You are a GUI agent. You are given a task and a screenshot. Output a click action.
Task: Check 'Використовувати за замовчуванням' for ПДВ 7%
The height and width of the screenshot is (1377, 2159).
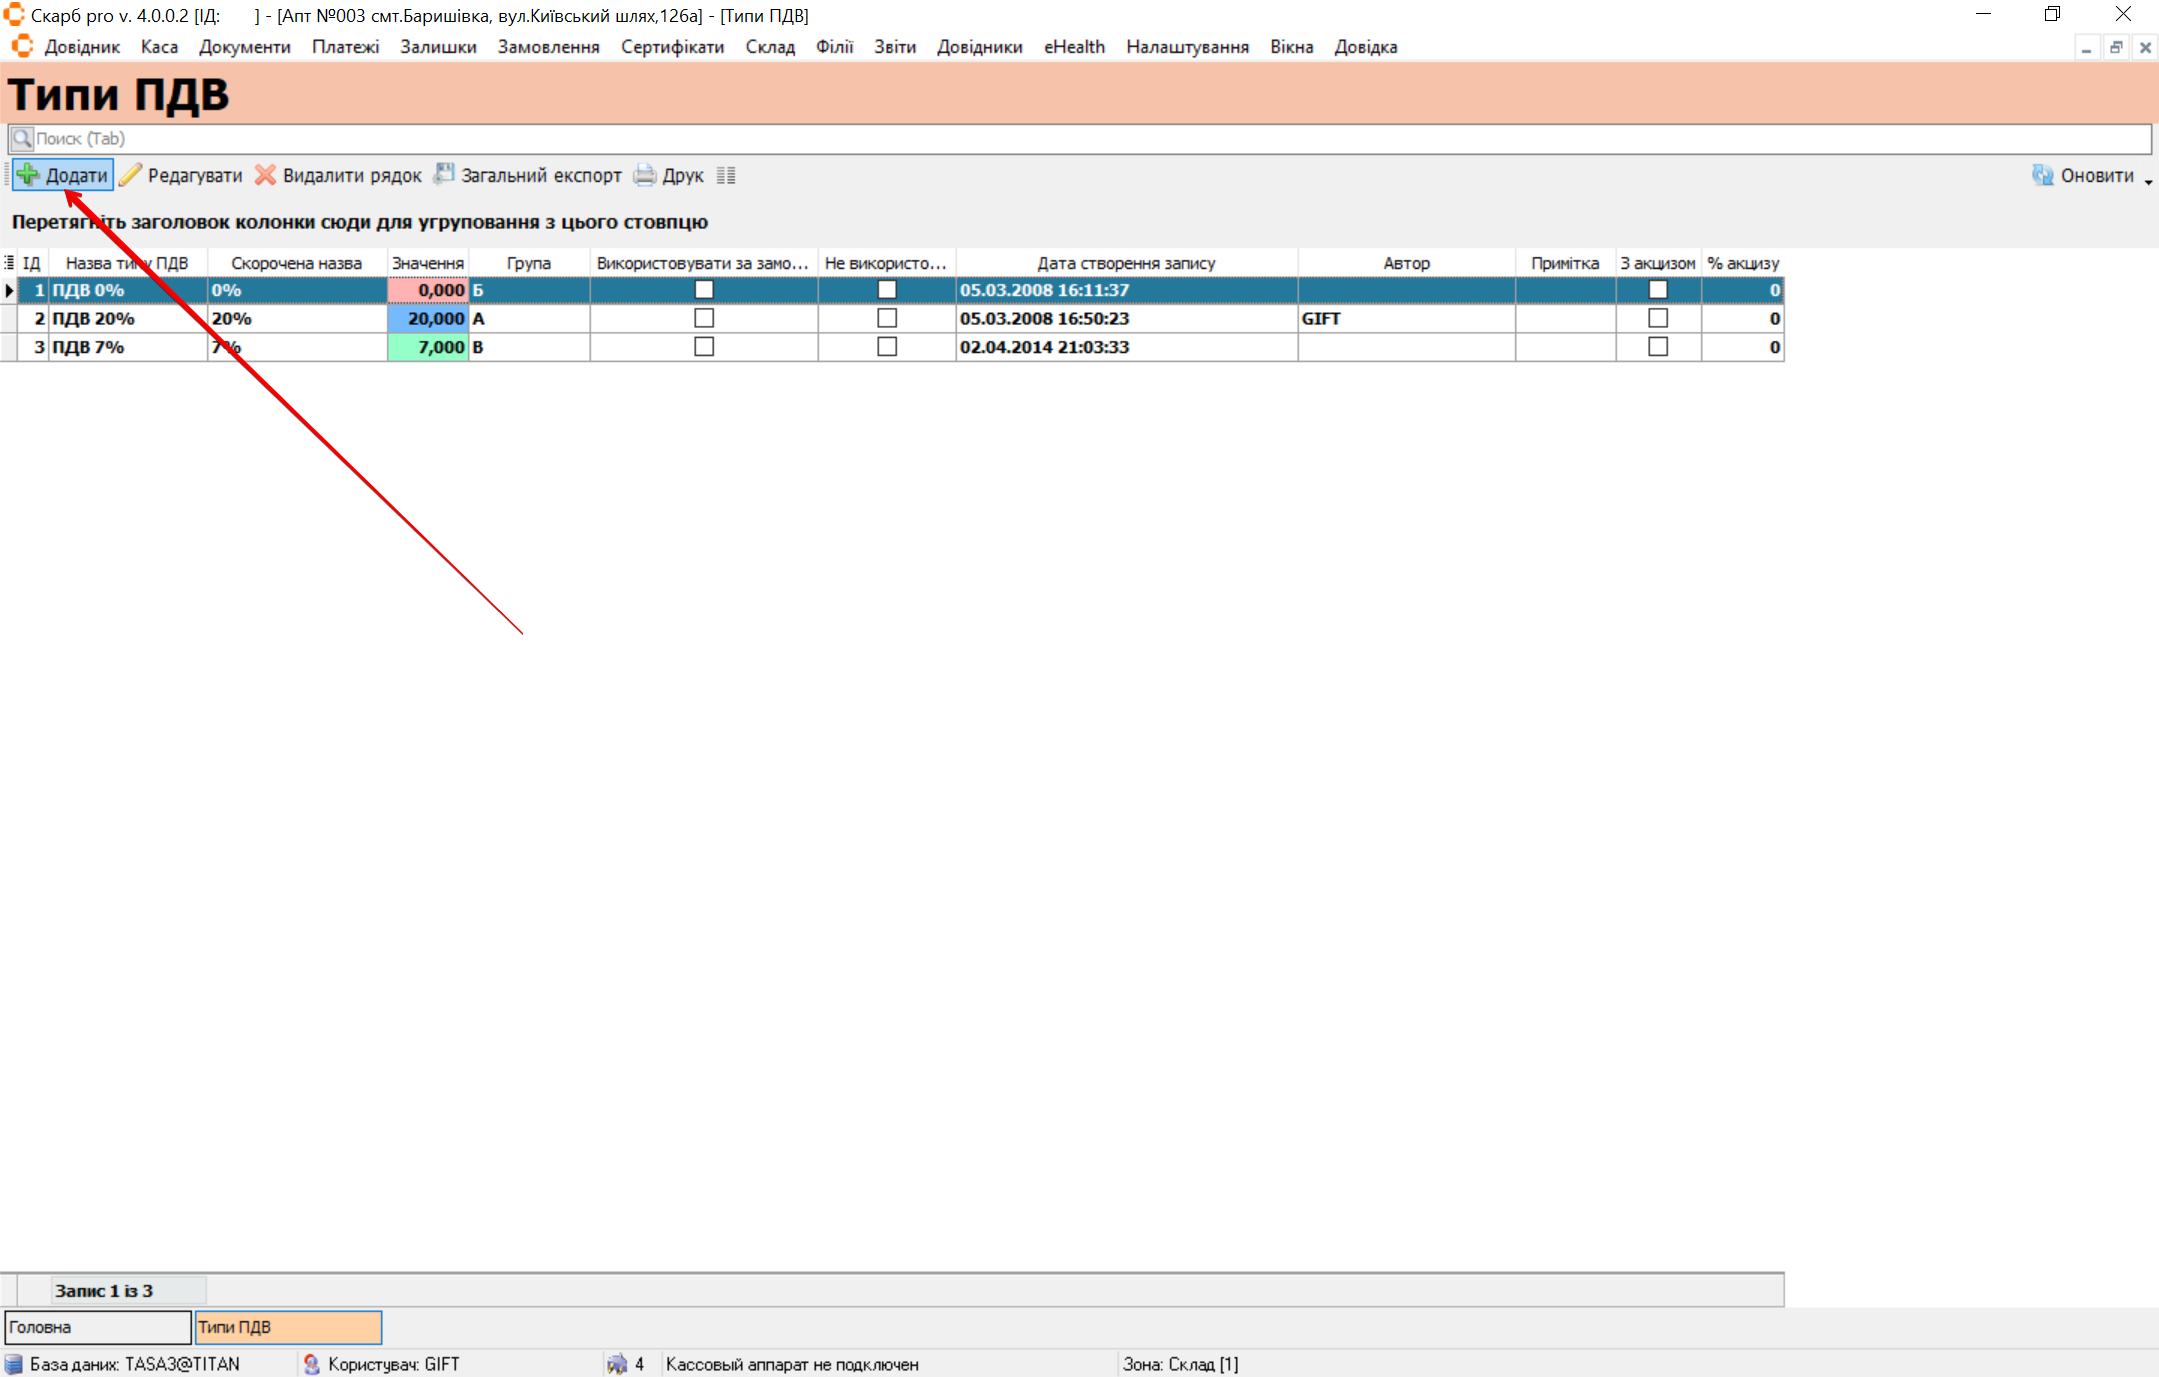click(704, 347)
